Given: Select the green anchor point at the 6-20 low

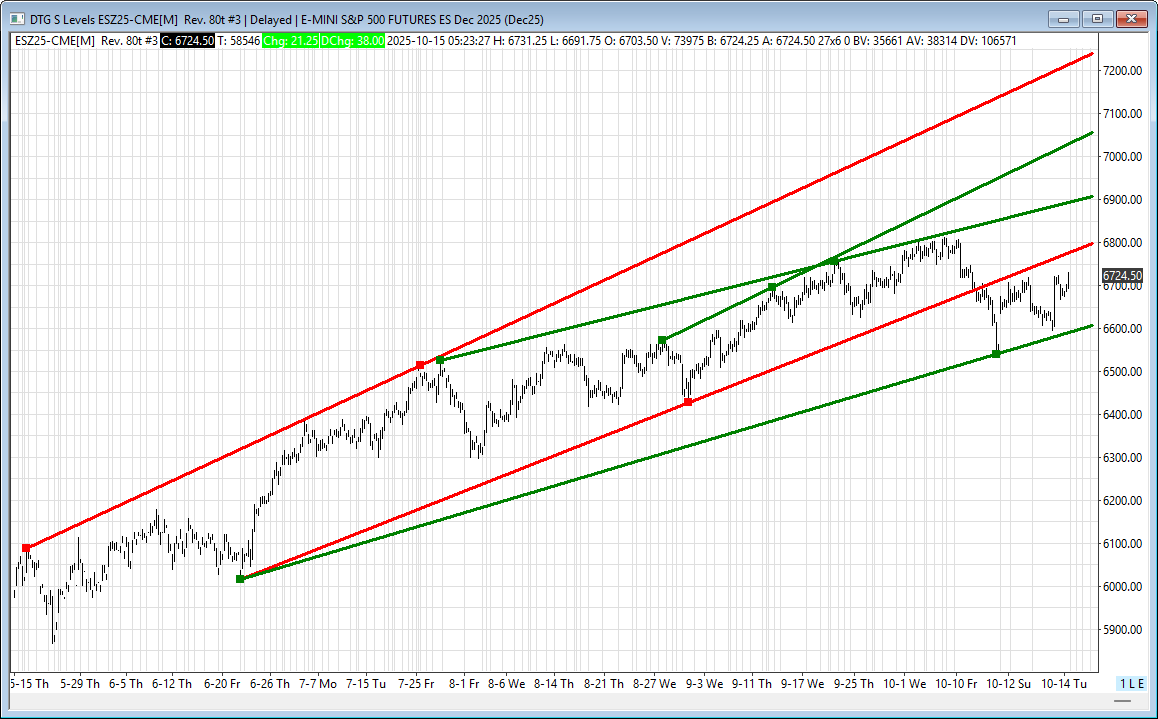Looking at the screenshot, I should pos(240,579).
